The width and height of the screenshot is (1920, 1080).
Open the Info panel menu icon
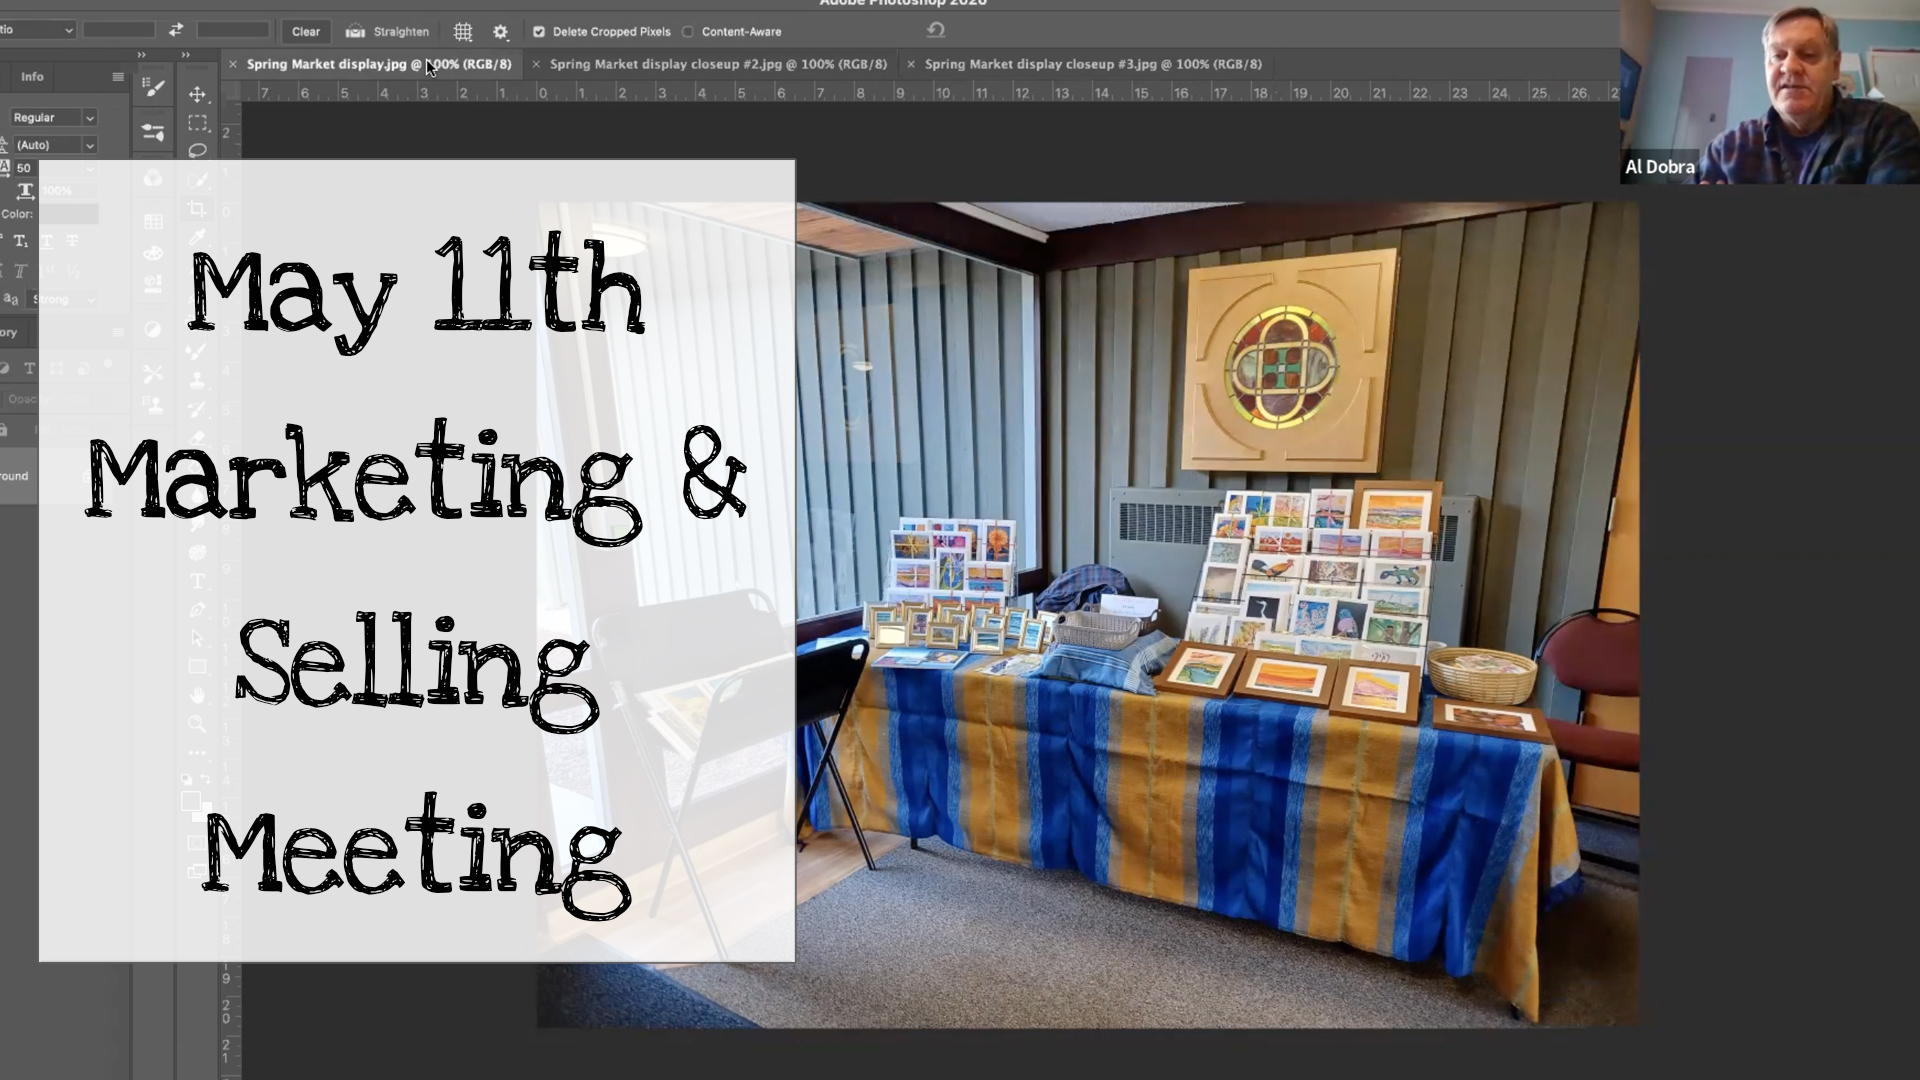point(118,76)
